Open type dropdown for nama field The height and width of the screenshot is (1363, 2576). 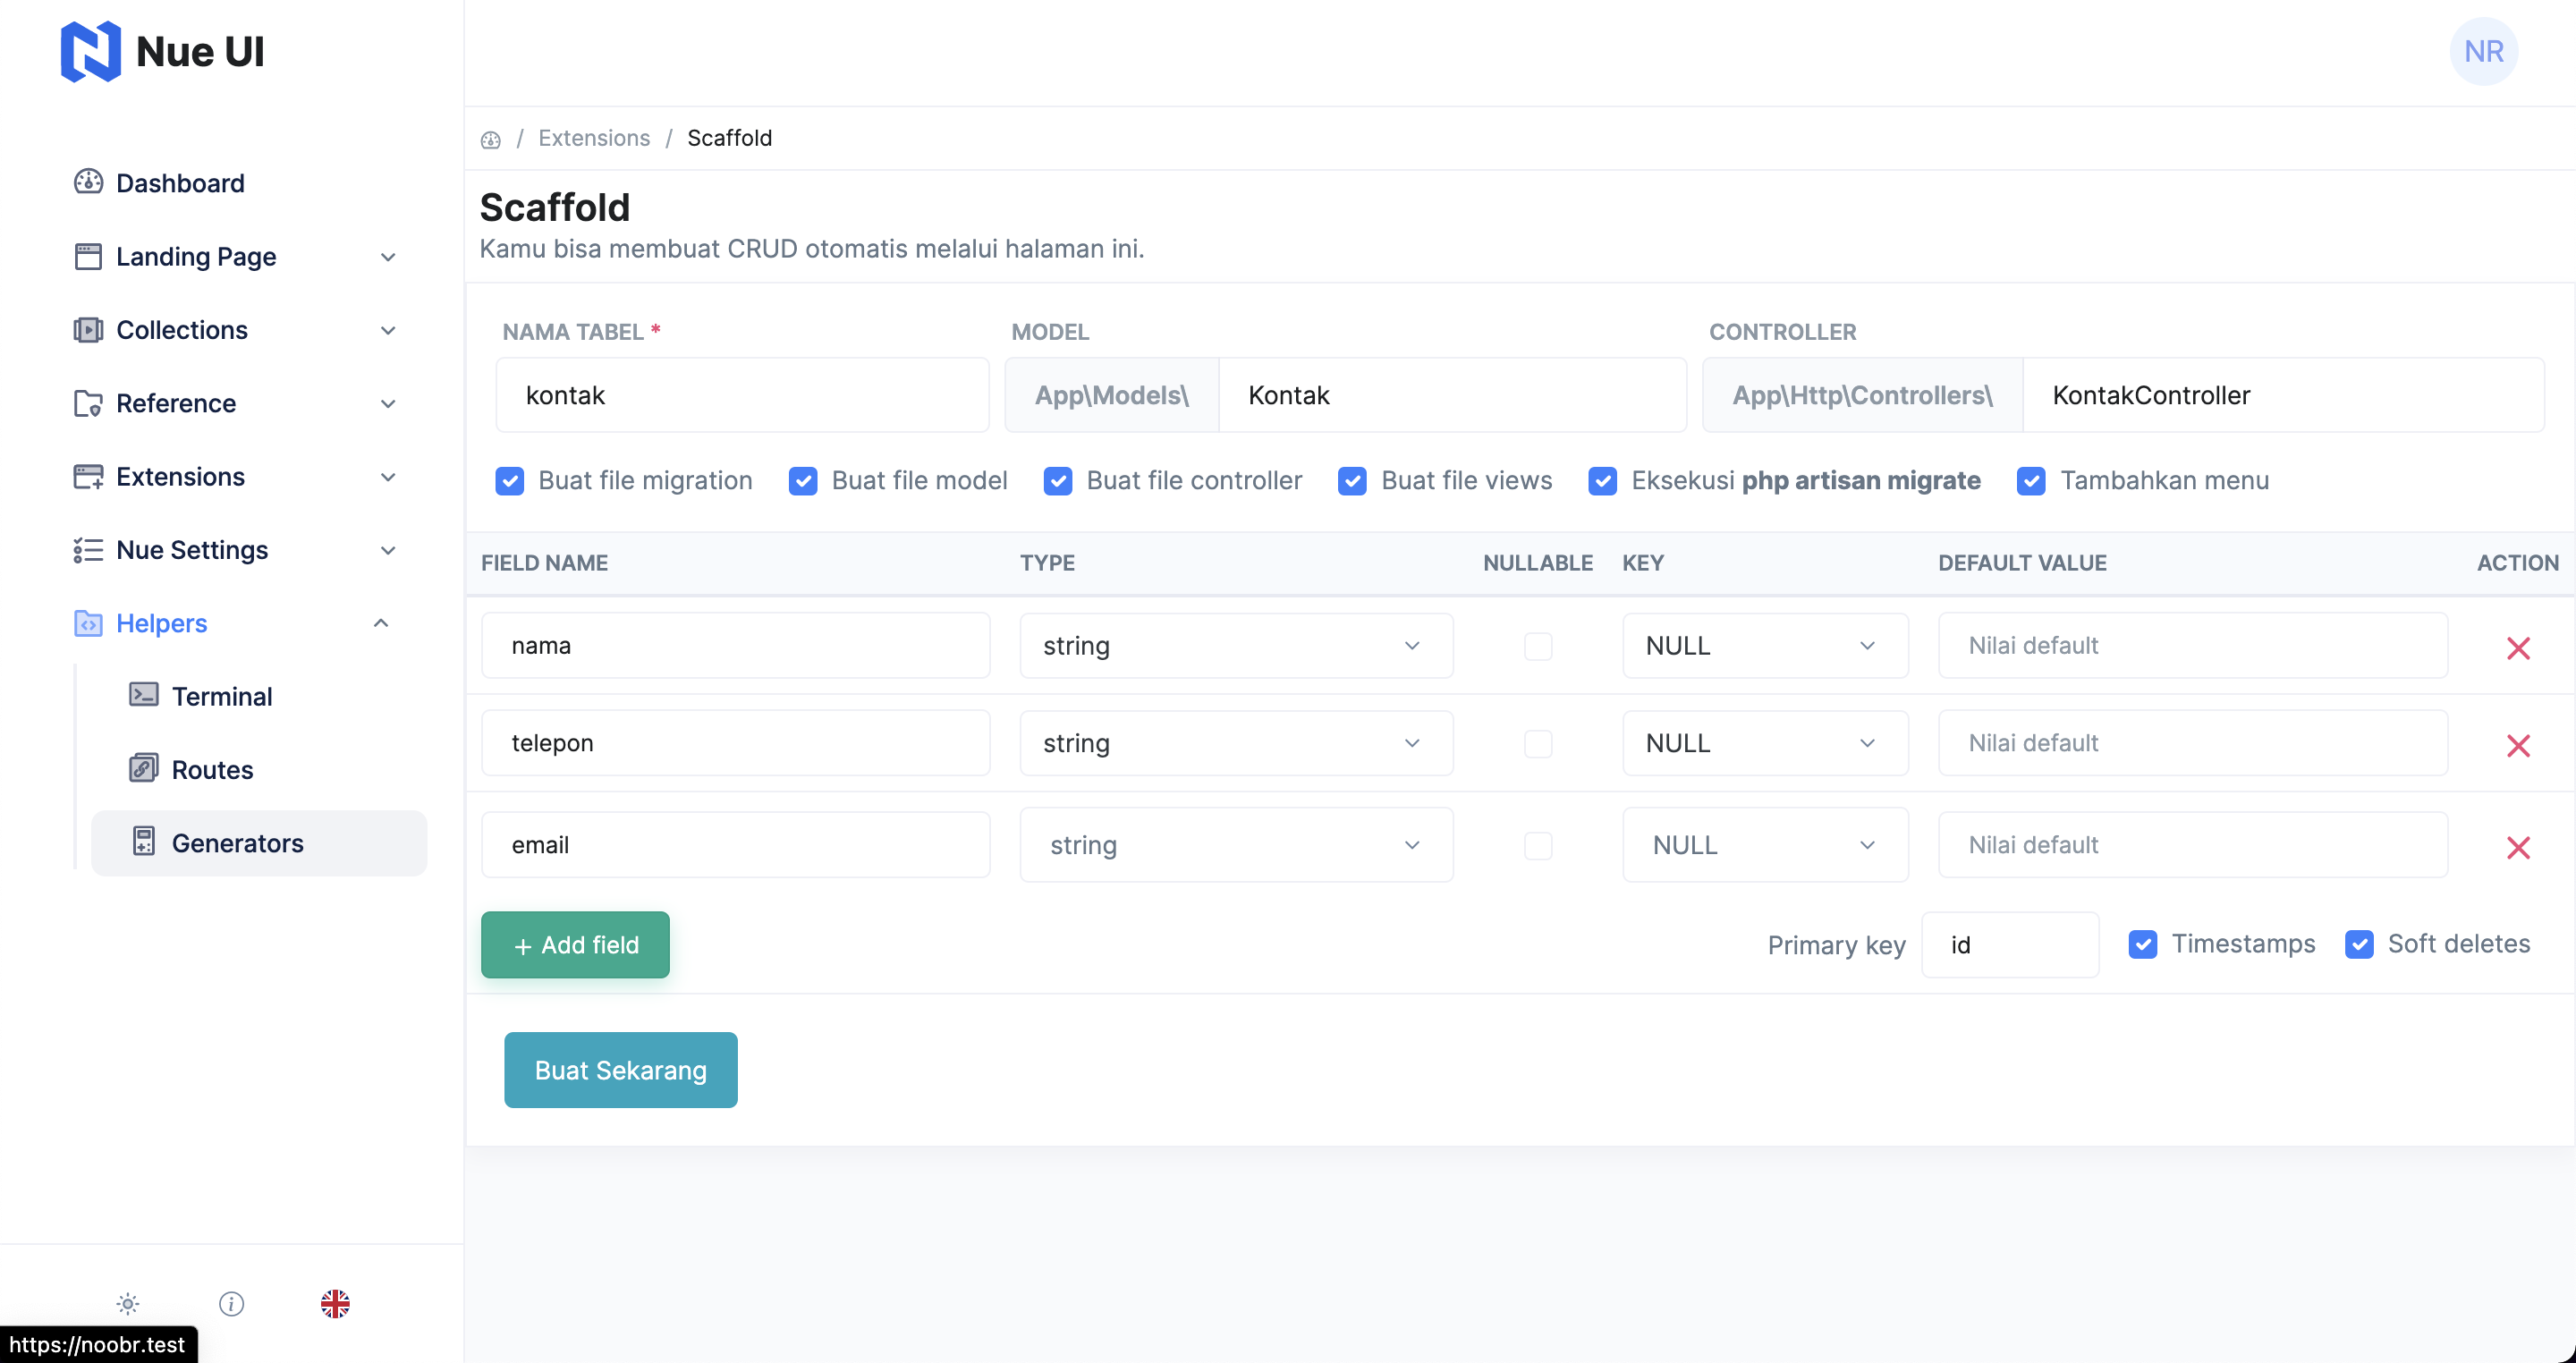tap(1236, 646)
